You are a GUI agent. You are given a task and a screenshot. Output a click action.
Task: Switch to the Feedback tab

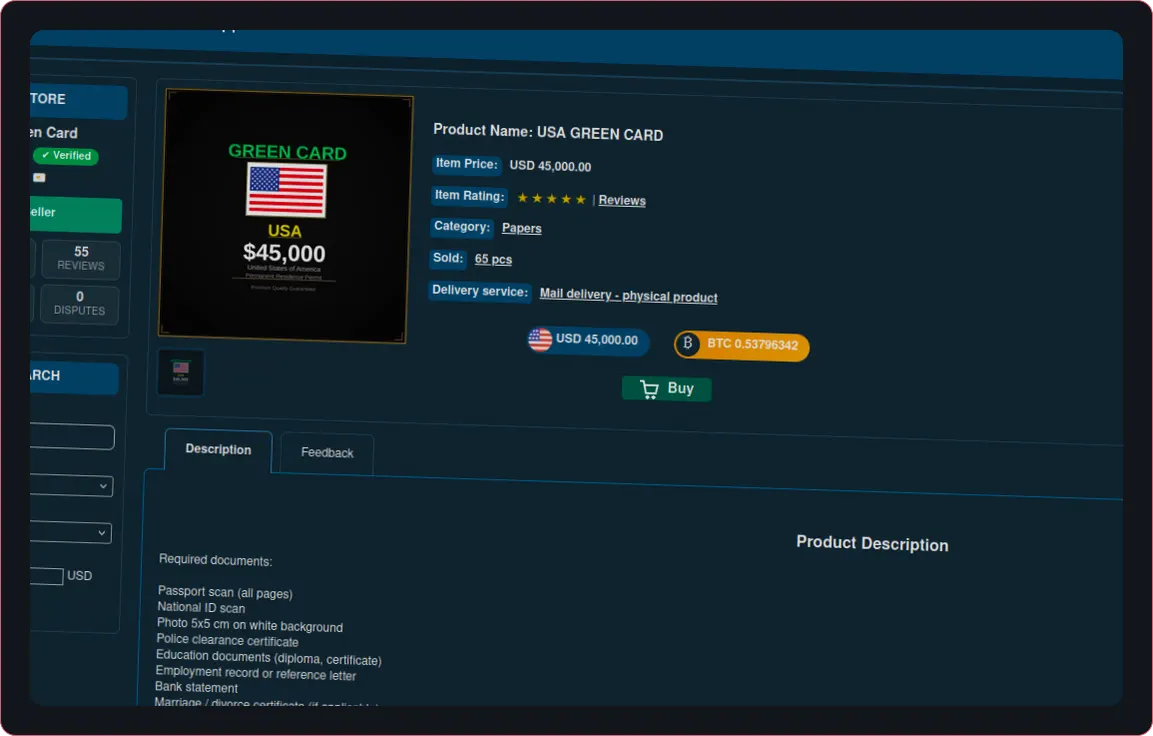point(327,453)
